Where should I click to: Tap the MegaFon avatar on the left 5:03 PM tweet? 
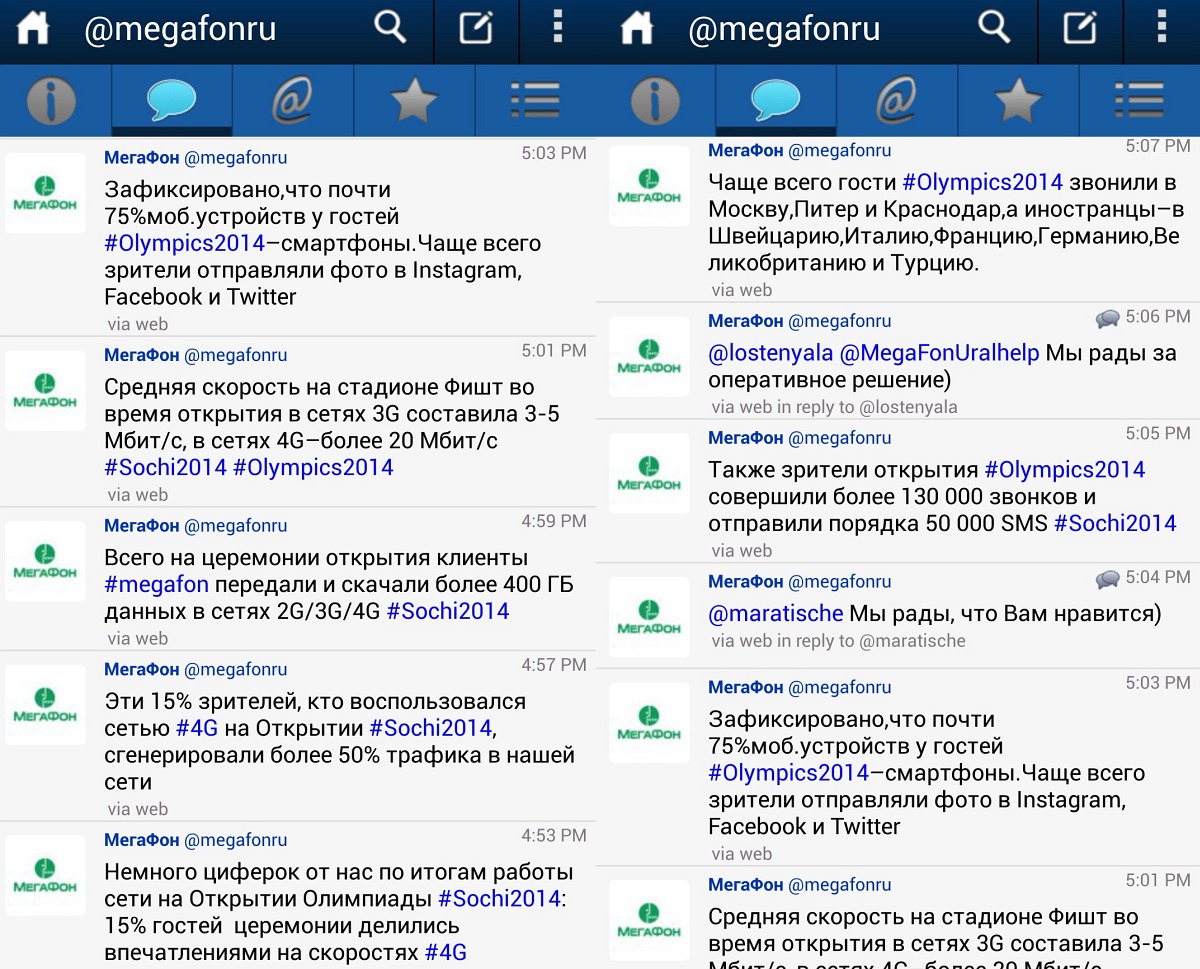45,193
